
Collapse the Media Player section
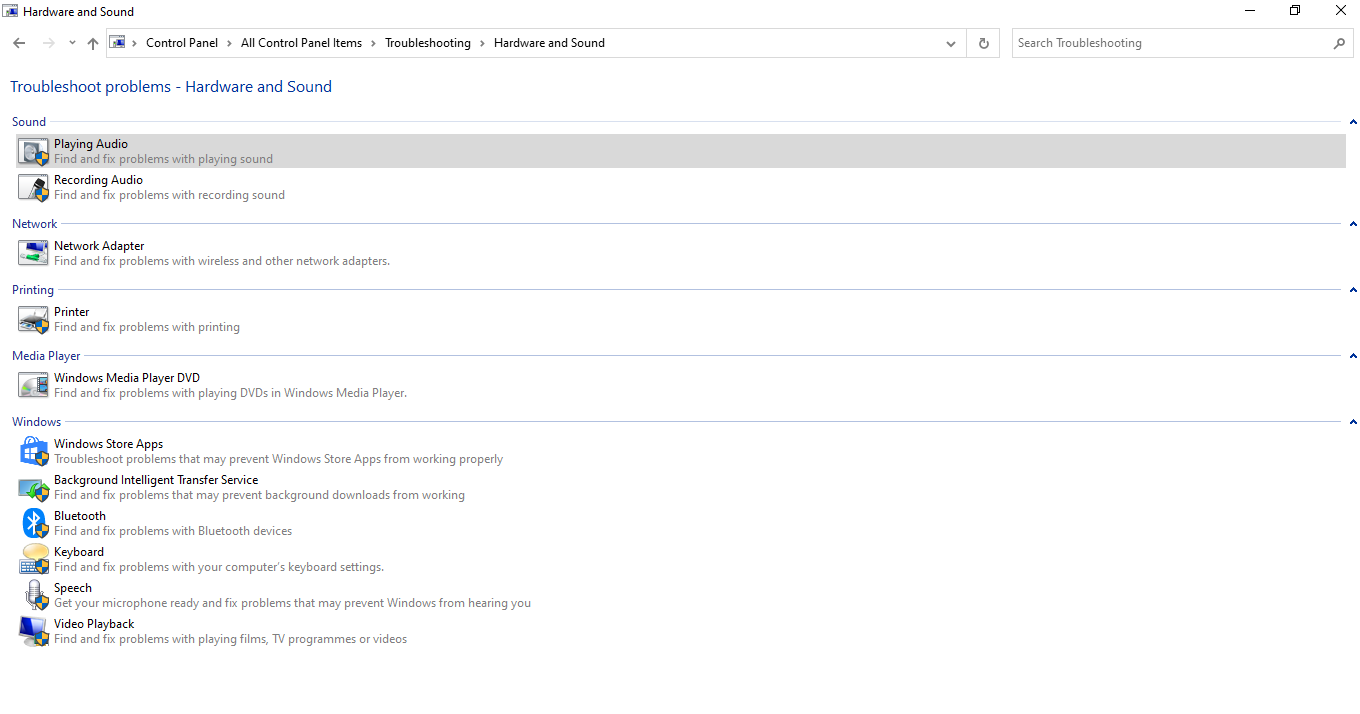[1352, 356]
